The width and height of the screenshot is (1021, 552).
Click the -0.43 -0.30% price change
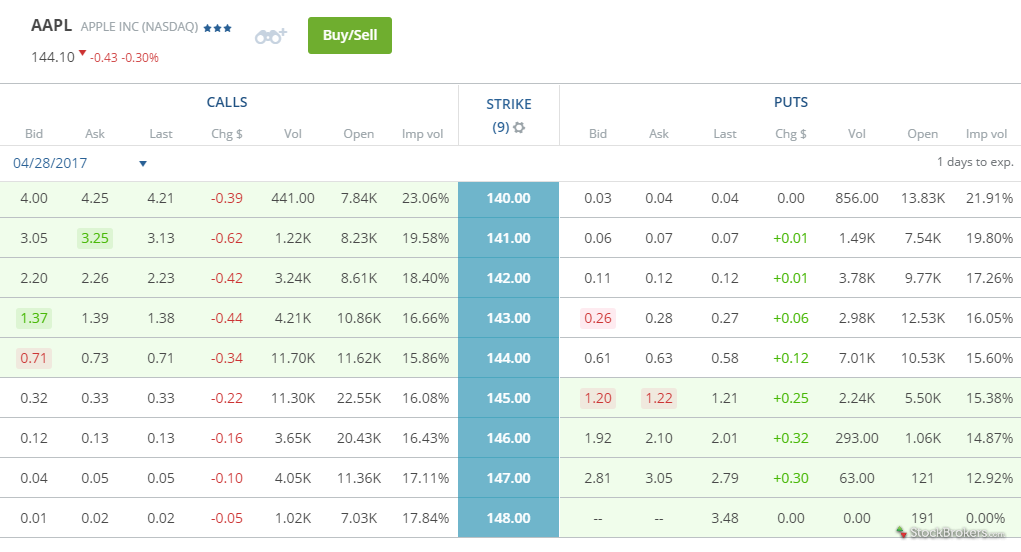pyautogui.click(x=124, y=58)
